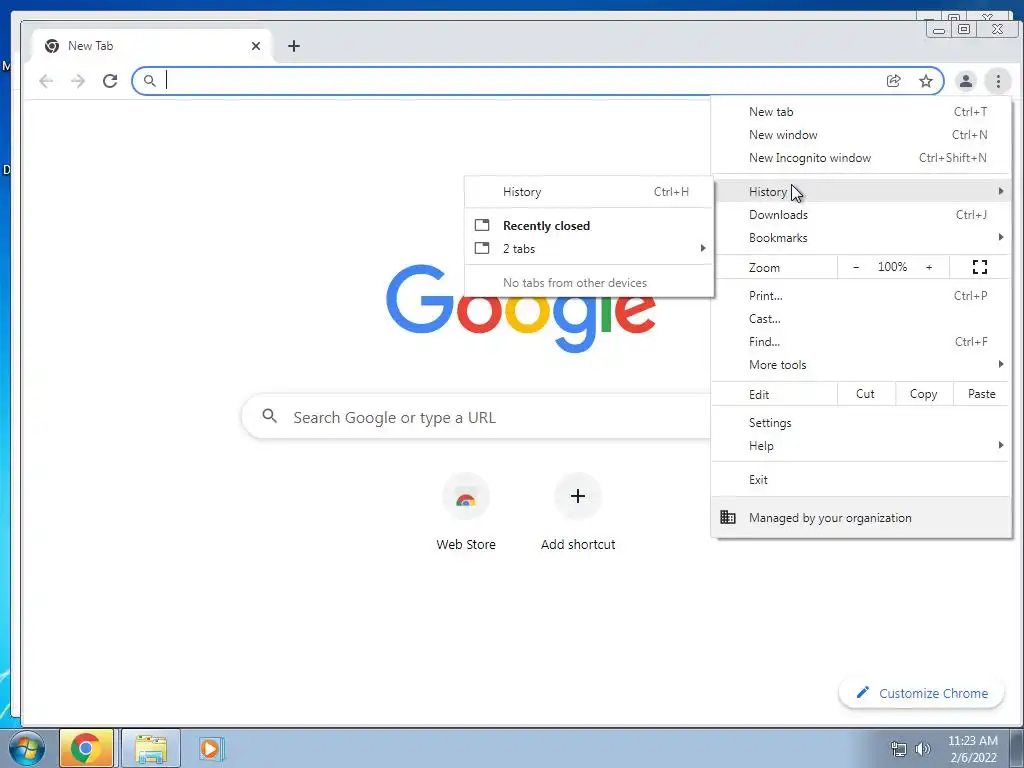
Task: Open a new tab with plus button
Action: click(x=294, y=46)
